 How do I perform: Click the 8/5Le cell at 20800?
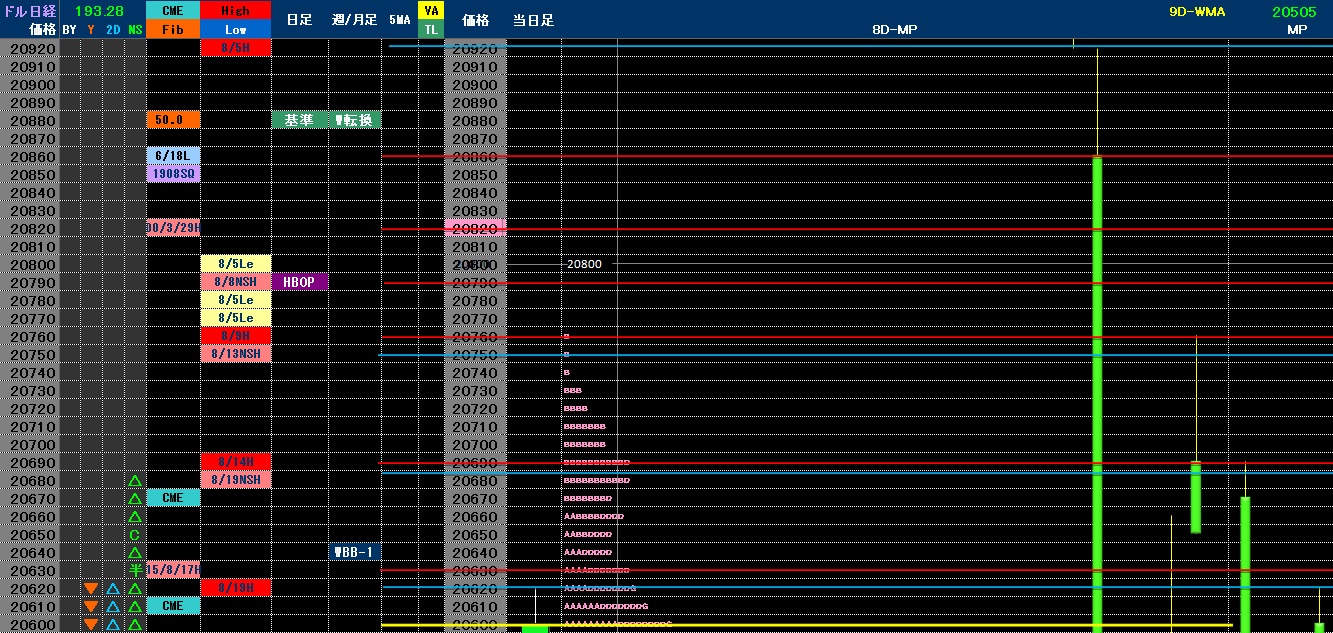(x=235, y=264)
